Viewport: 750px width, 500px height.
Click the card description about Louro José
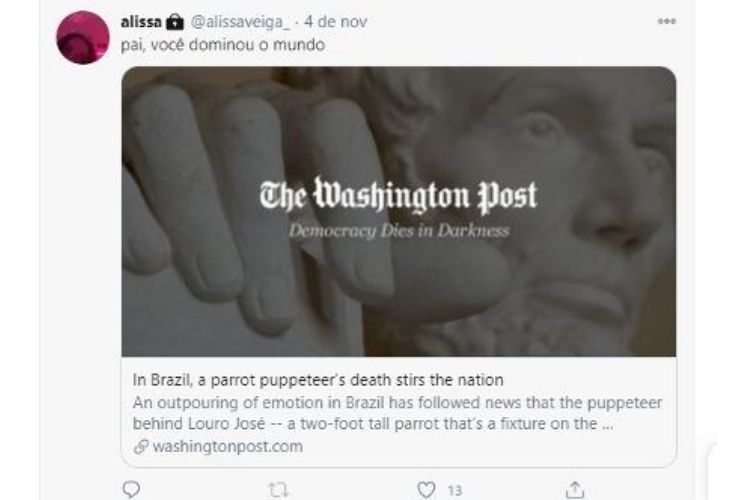click(x=397, y=413)
